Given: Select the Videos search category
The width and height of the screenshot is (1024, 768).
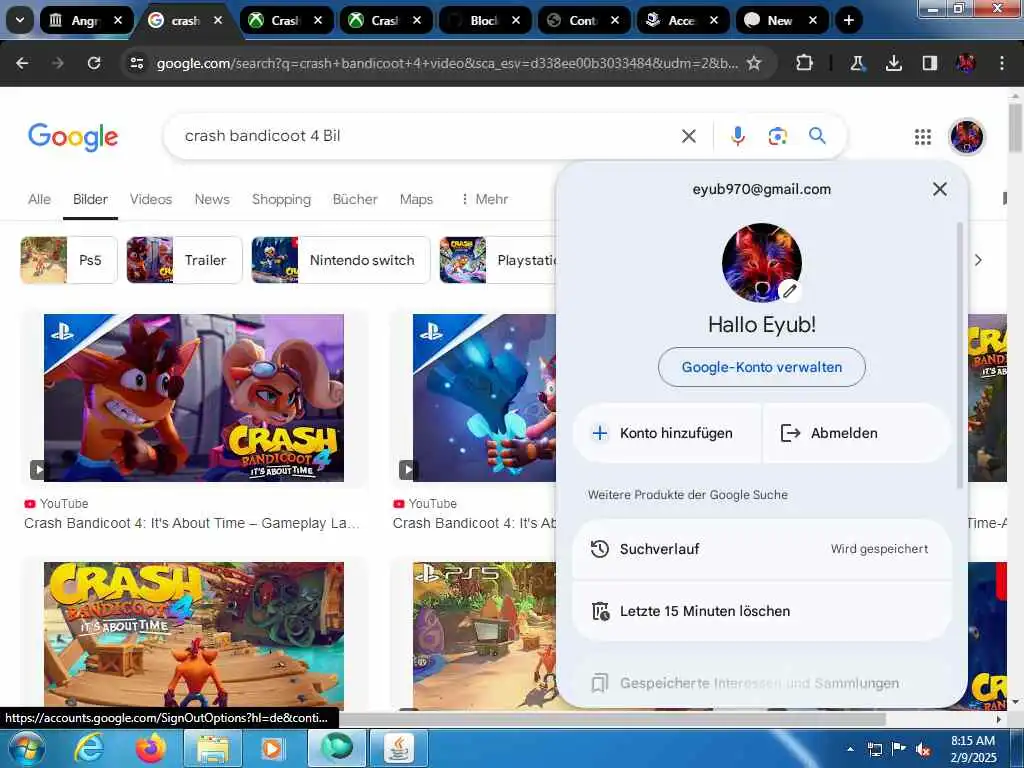Looking at the screenshot, I should [x=151, y=199].
